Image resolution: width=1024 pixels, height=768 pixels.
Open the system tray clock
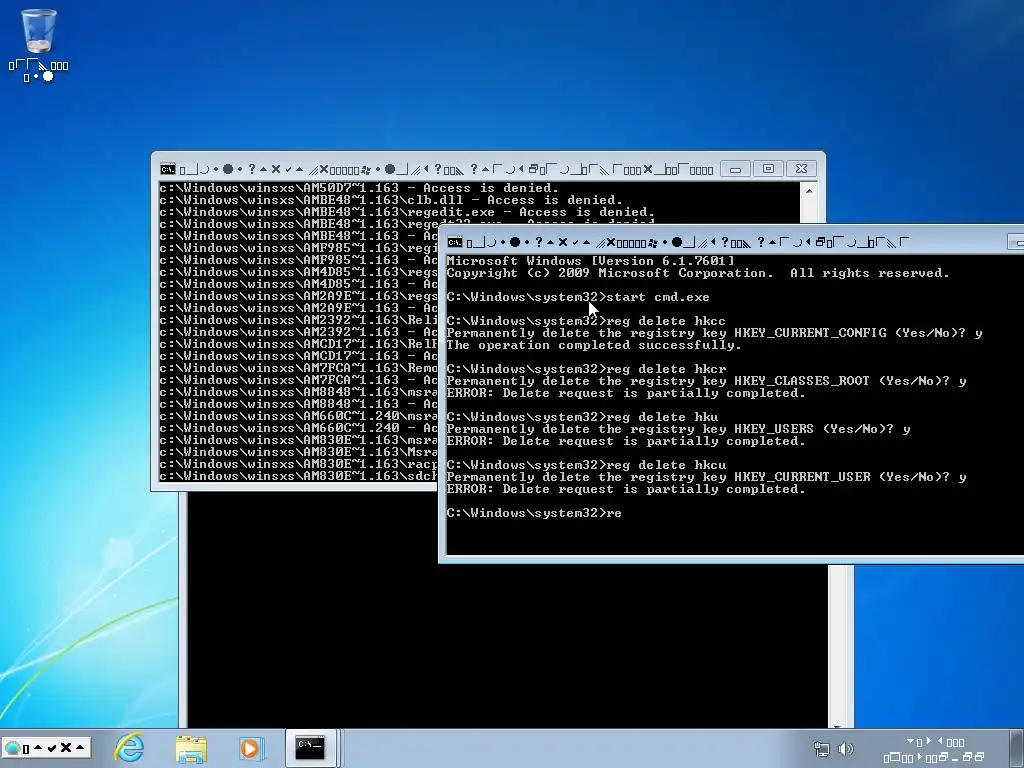[x=935, y=750]
